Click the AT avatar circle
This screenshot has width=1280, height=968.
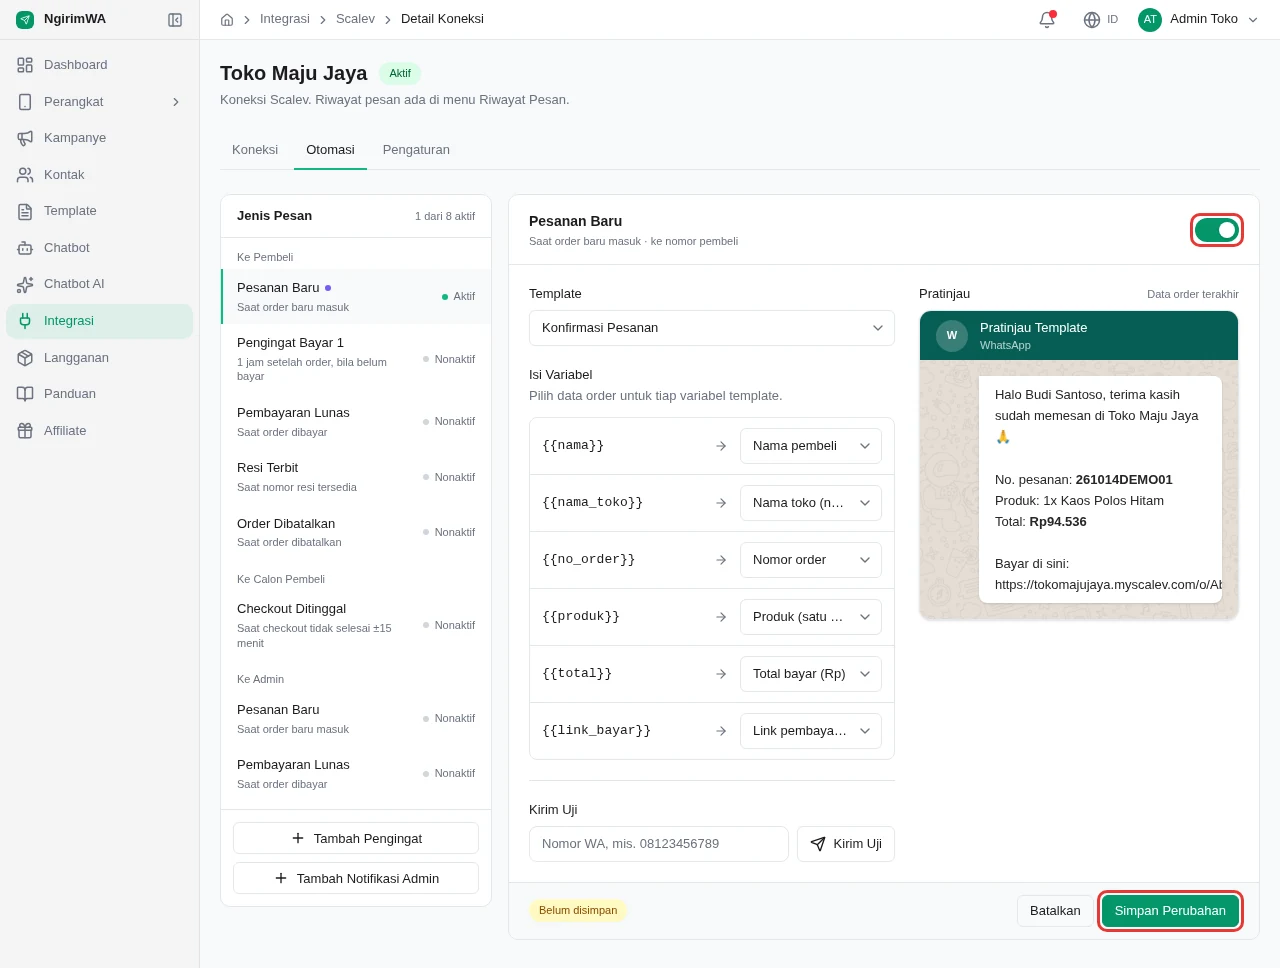click(x=1150, y=20)
